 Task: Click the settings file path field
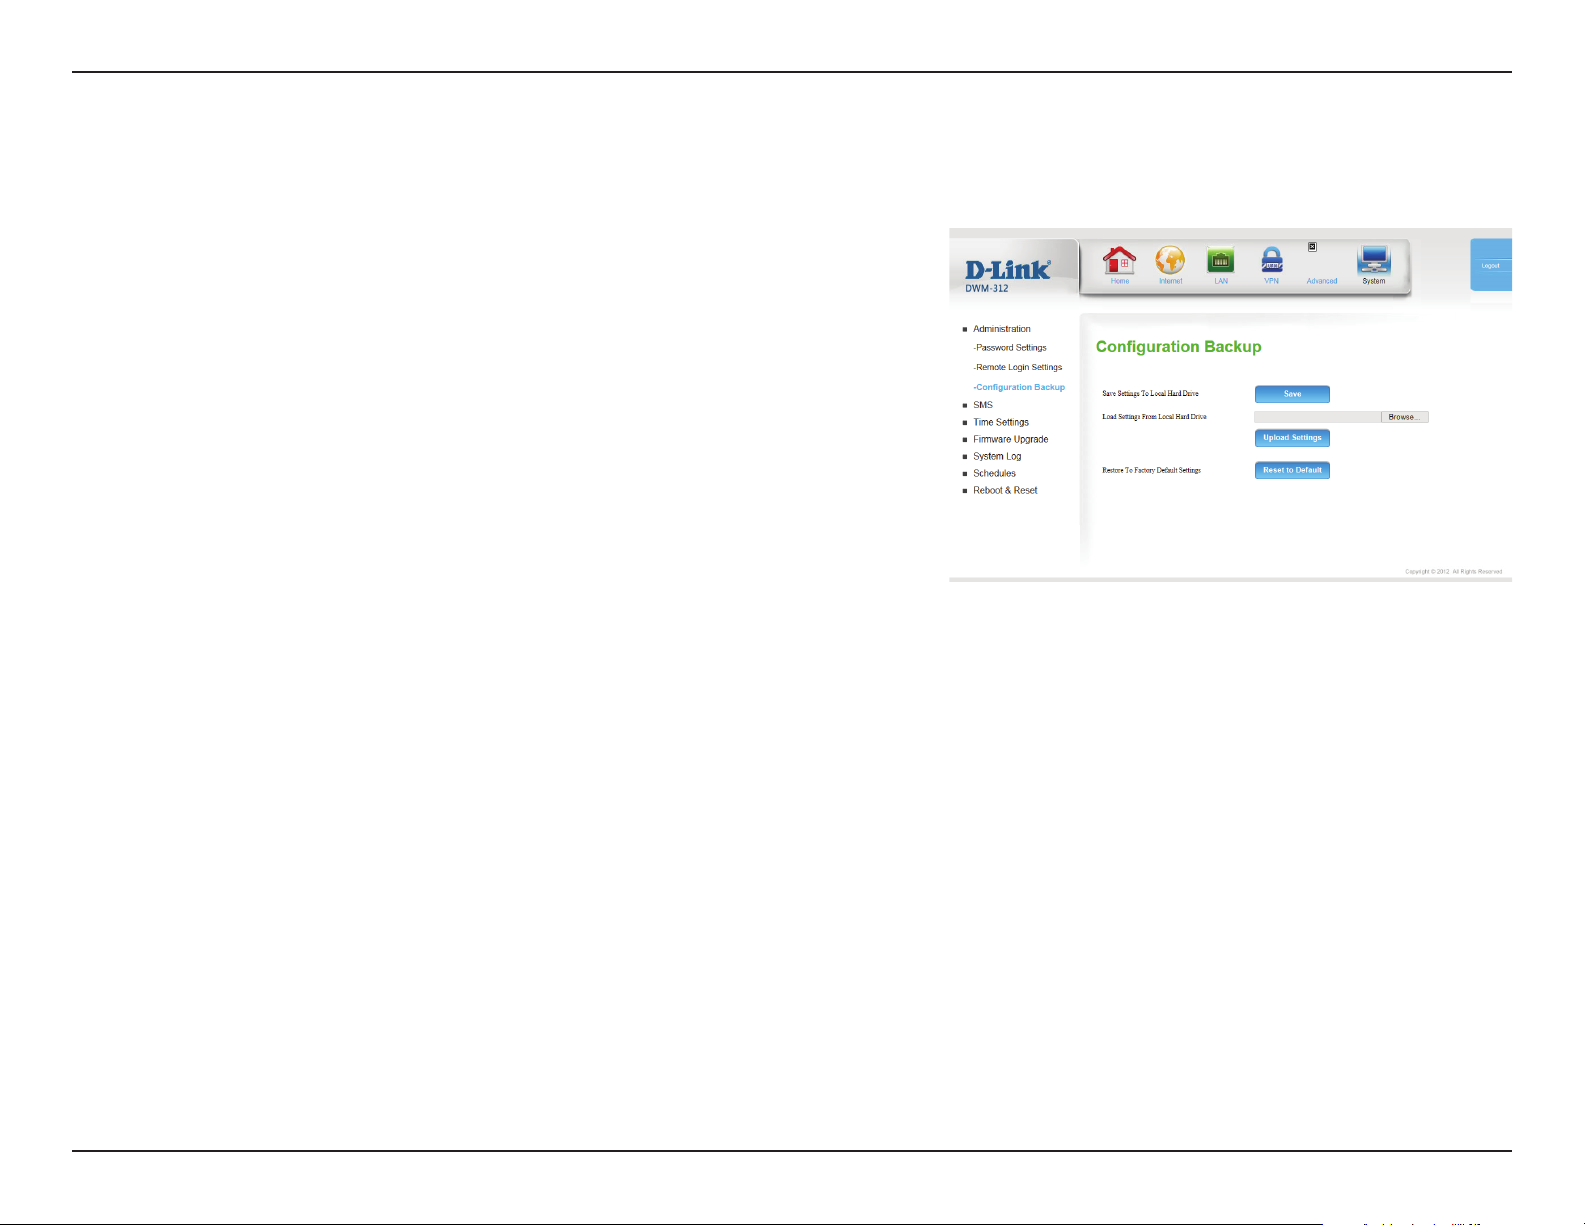point(1317,417)
